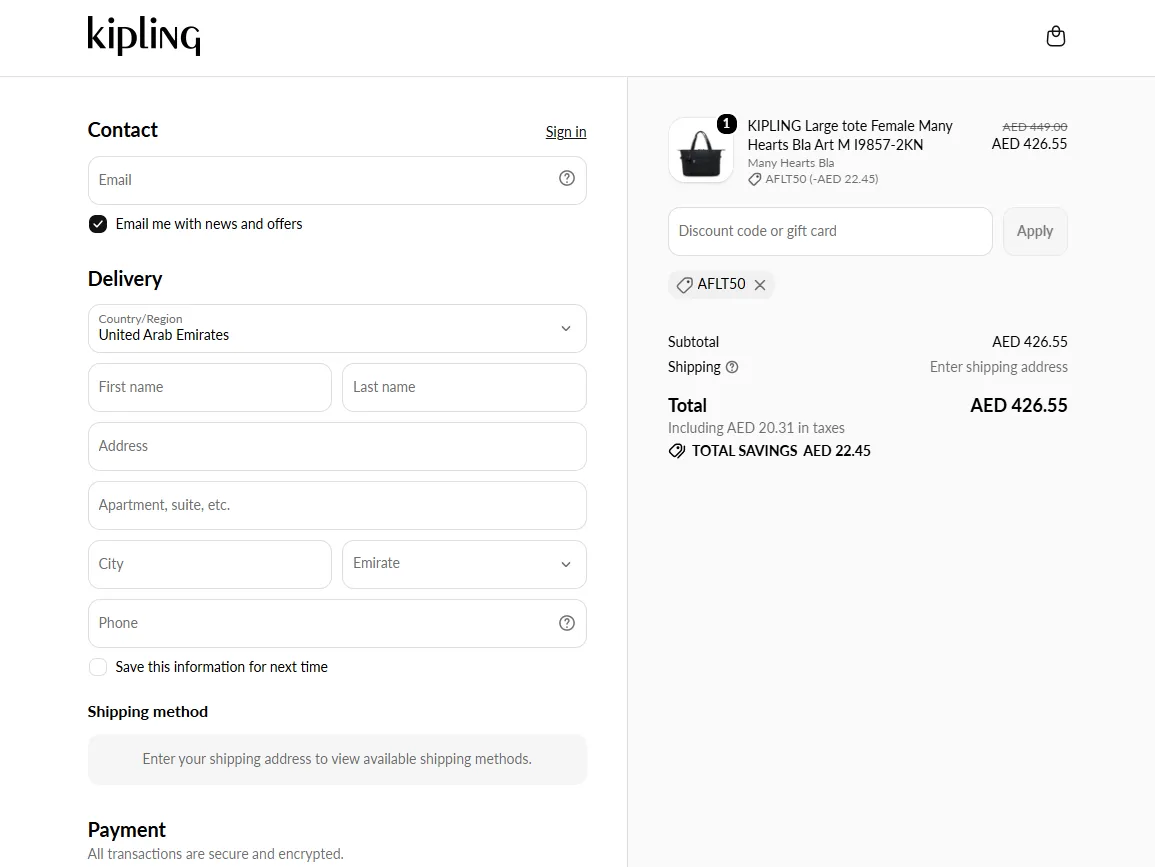This screenshot has height=867, width=1155.
Task: Open the Country/Region dropdown
Action: pos(337,329)
